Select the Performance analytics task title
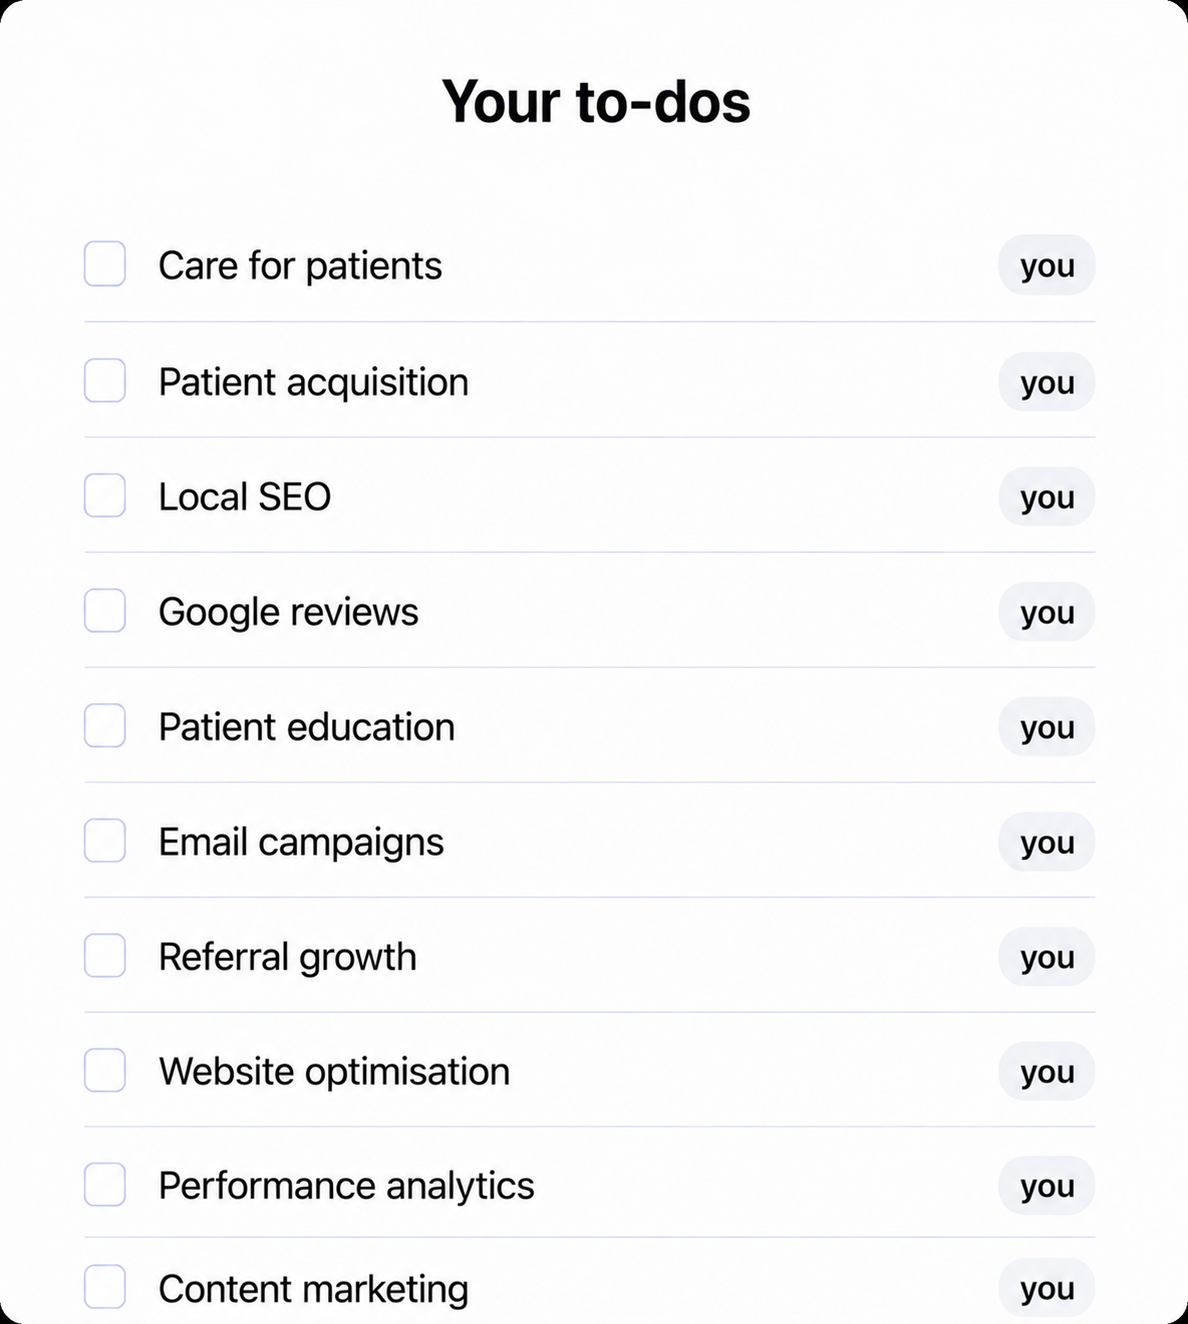1188x1324 pixels. tap(346, 1187)
